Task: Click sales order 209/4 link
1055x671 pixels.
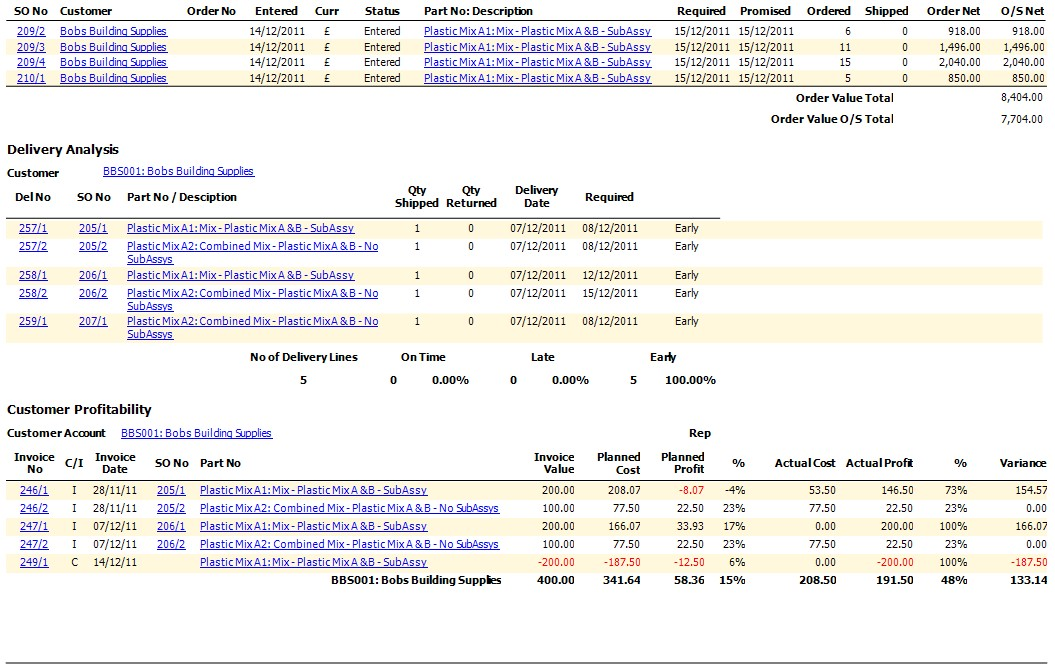Action: click(31, 62)
